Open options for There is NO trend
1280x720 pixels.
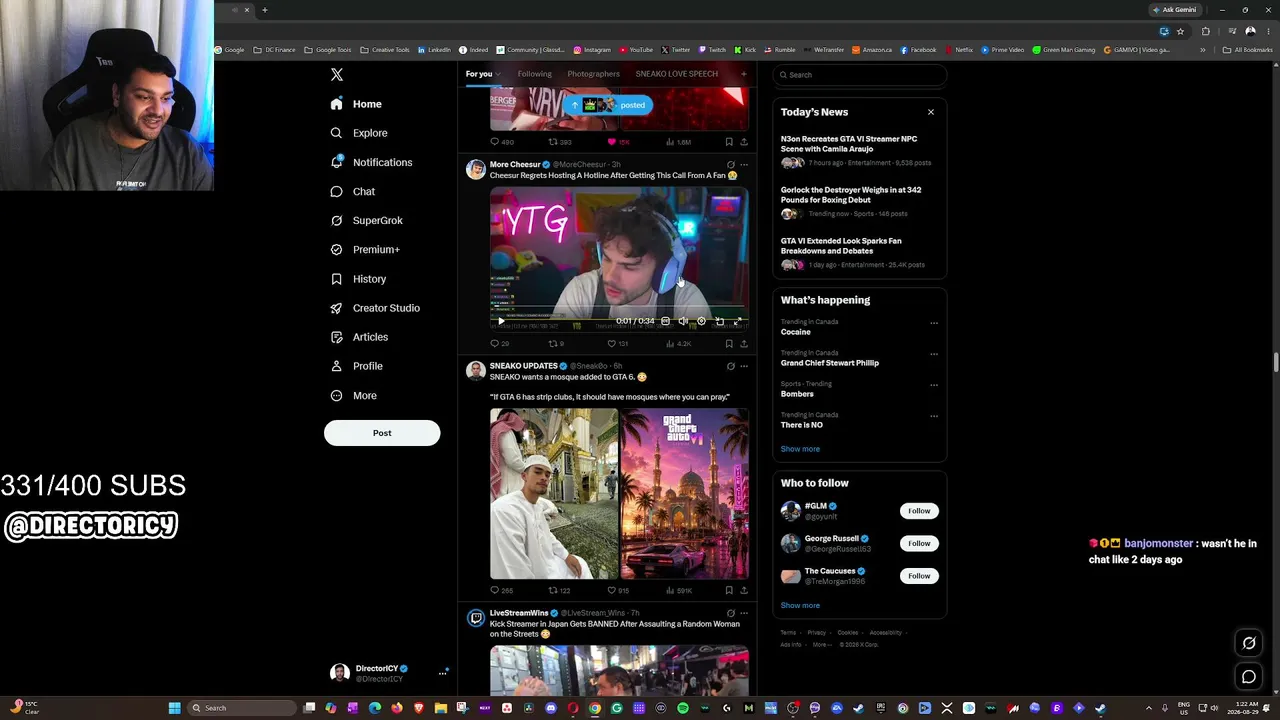[934, 416]
